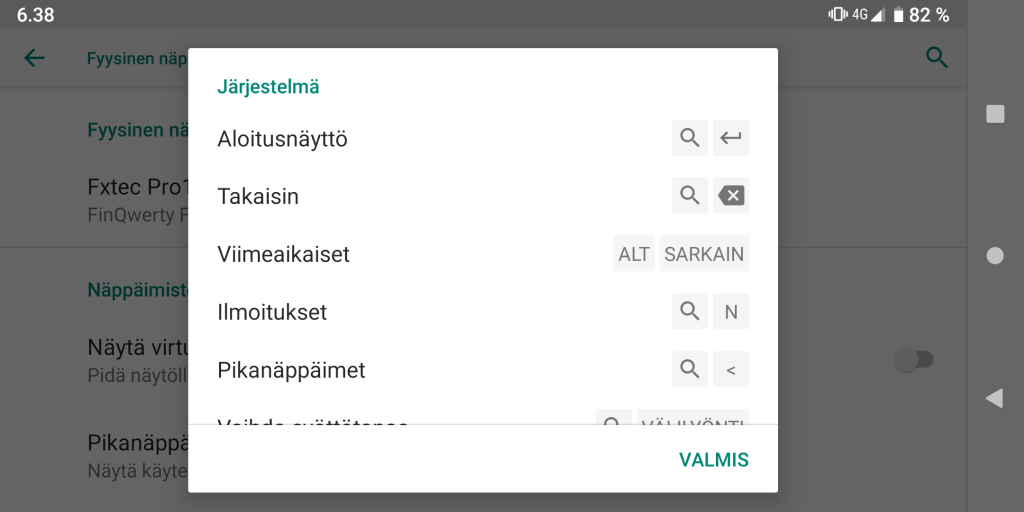Viewport: 1024px width, 512px height.
Task: Tap the enter key icon beside Aloitusnäyttö
Action: (731, 138)
